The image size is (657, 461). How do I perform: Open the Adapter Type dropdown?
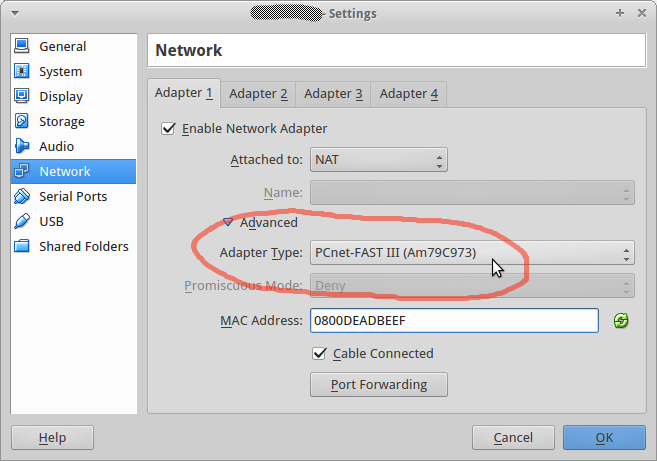tap(472, 253)
